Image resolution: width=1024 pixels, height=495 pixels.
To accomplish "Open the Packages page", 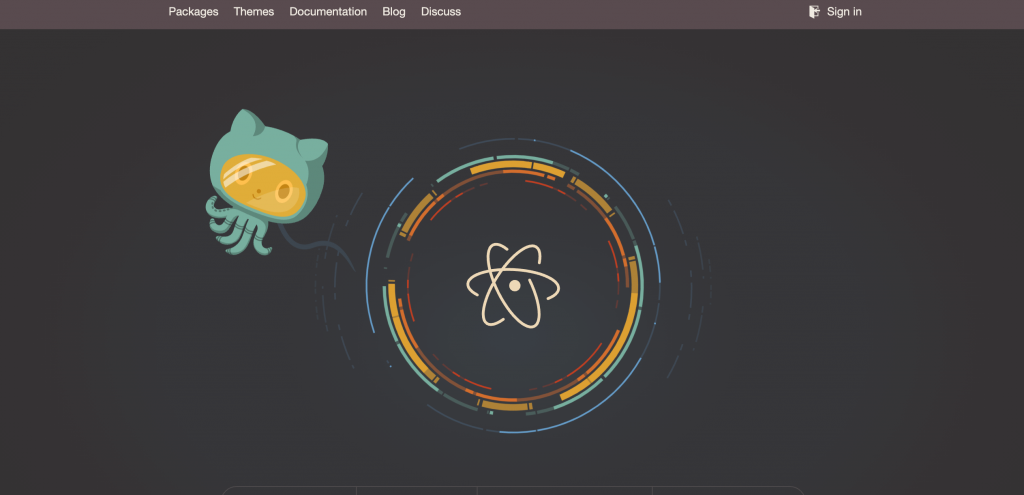I will pos(193,12).
